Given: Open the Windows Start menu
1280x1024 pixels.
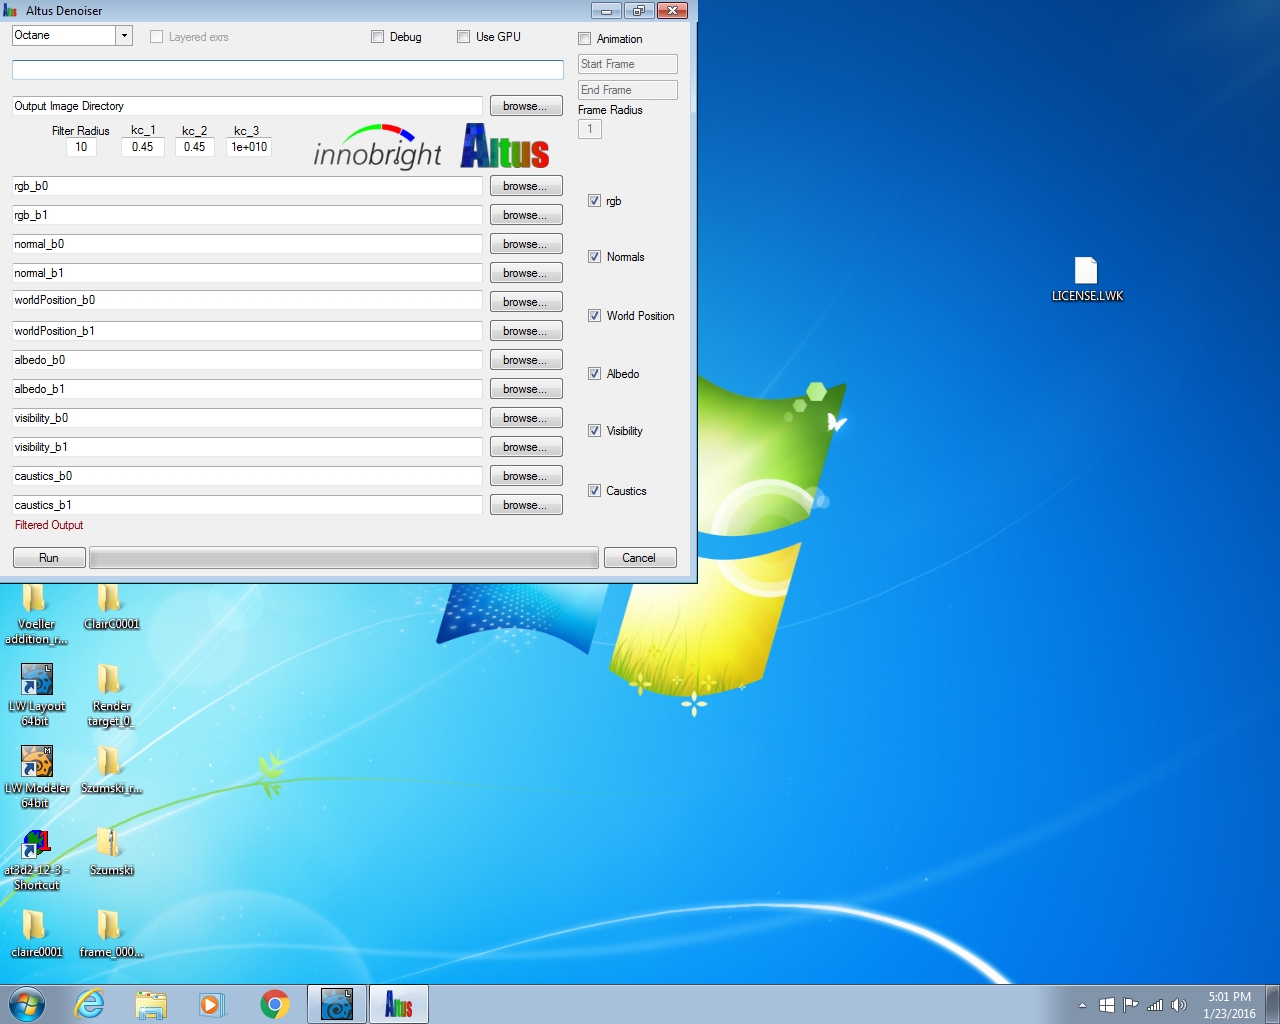Looking at the screenshot, I should pos(27,1004).
